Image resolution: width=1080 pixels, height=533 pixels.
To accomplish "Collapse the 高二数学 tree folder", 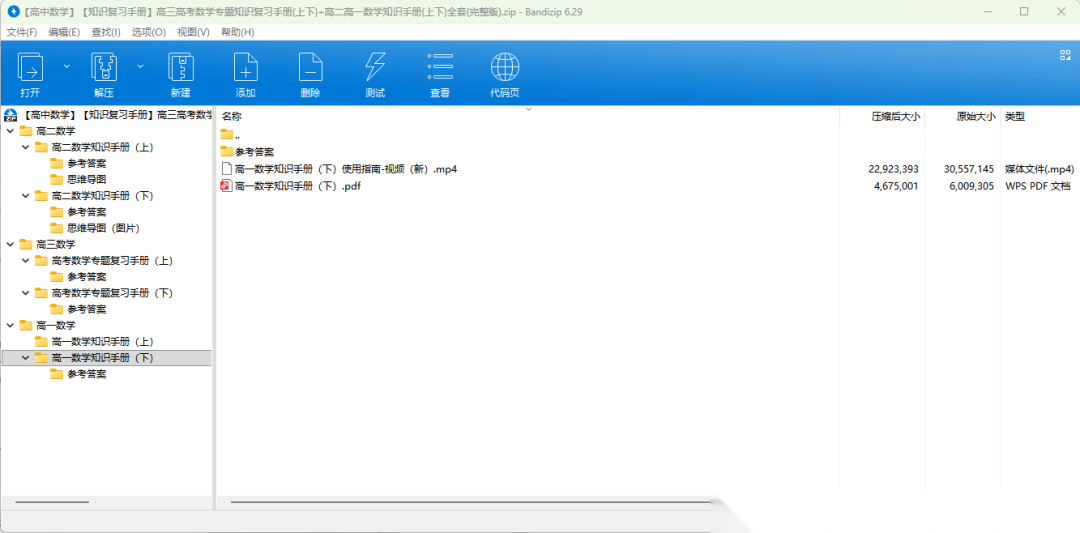I will click(10, 131).
